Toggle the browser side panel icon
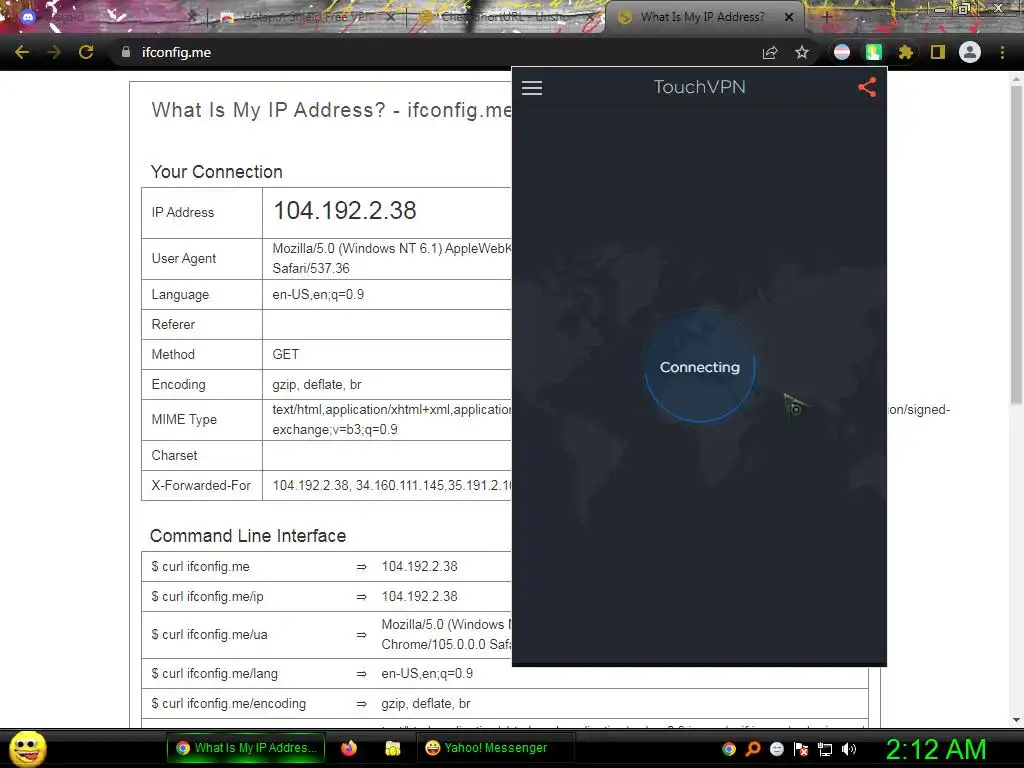The image size is (1024, 768). (938, 52)
